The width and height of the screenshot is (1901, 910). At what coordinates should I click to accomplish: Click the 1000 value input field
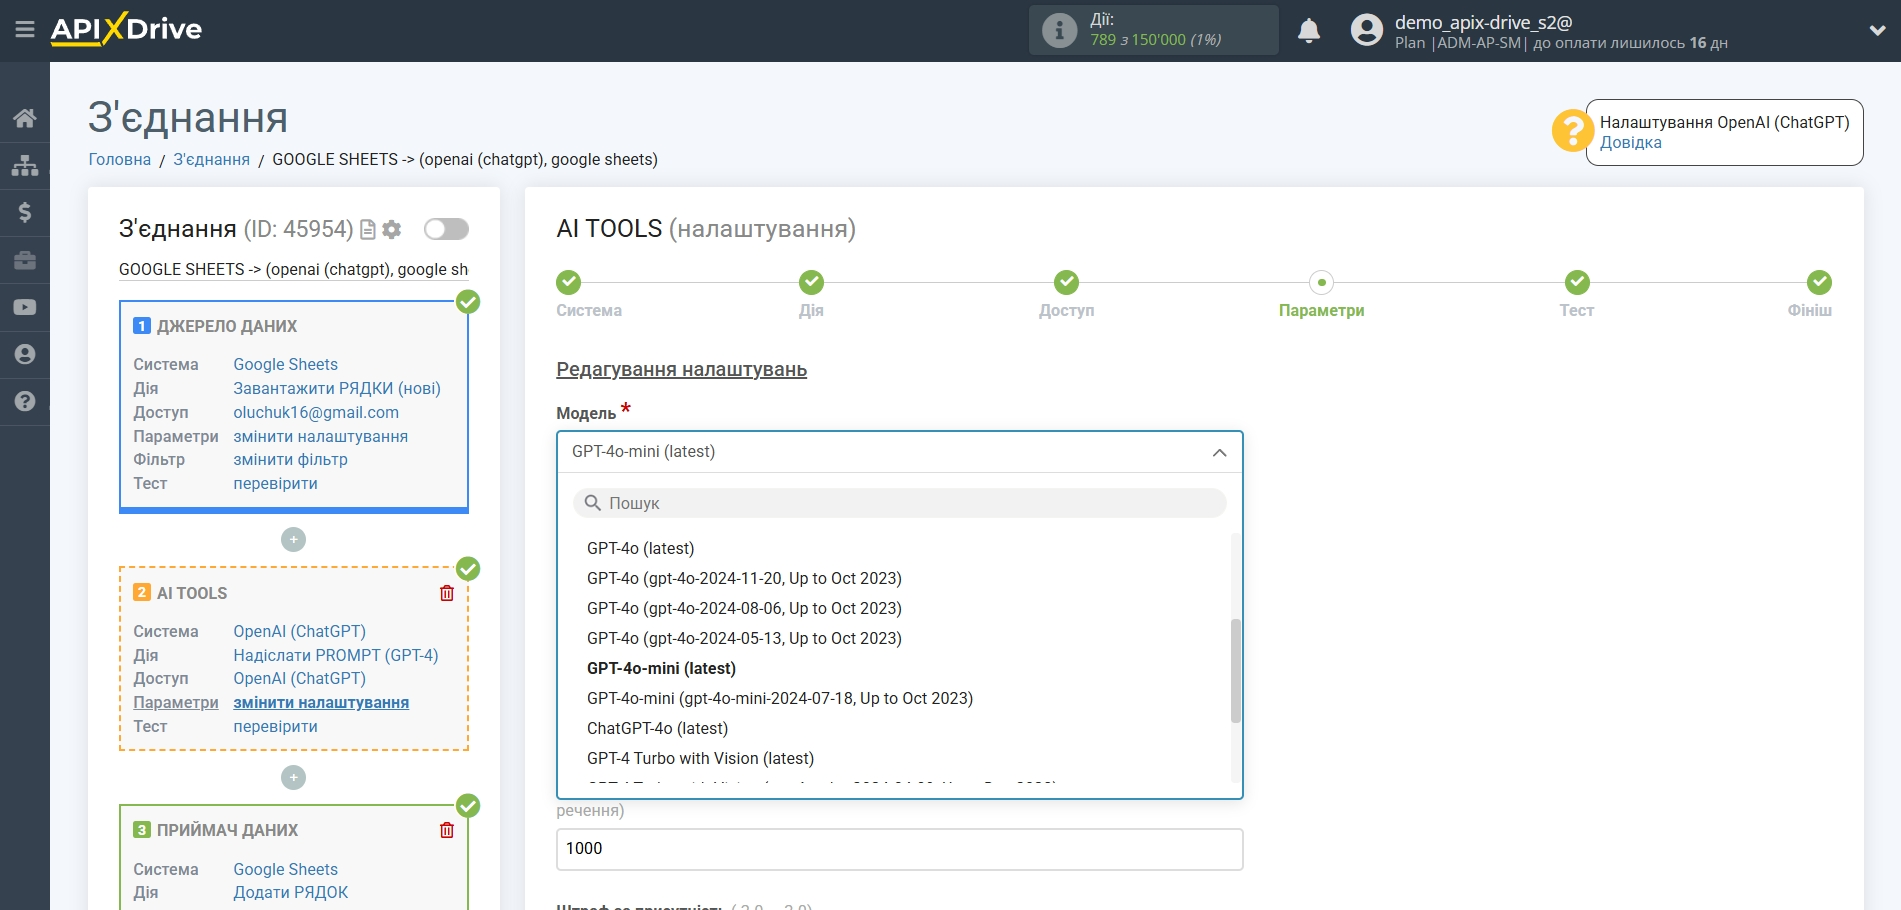point(899,849)
